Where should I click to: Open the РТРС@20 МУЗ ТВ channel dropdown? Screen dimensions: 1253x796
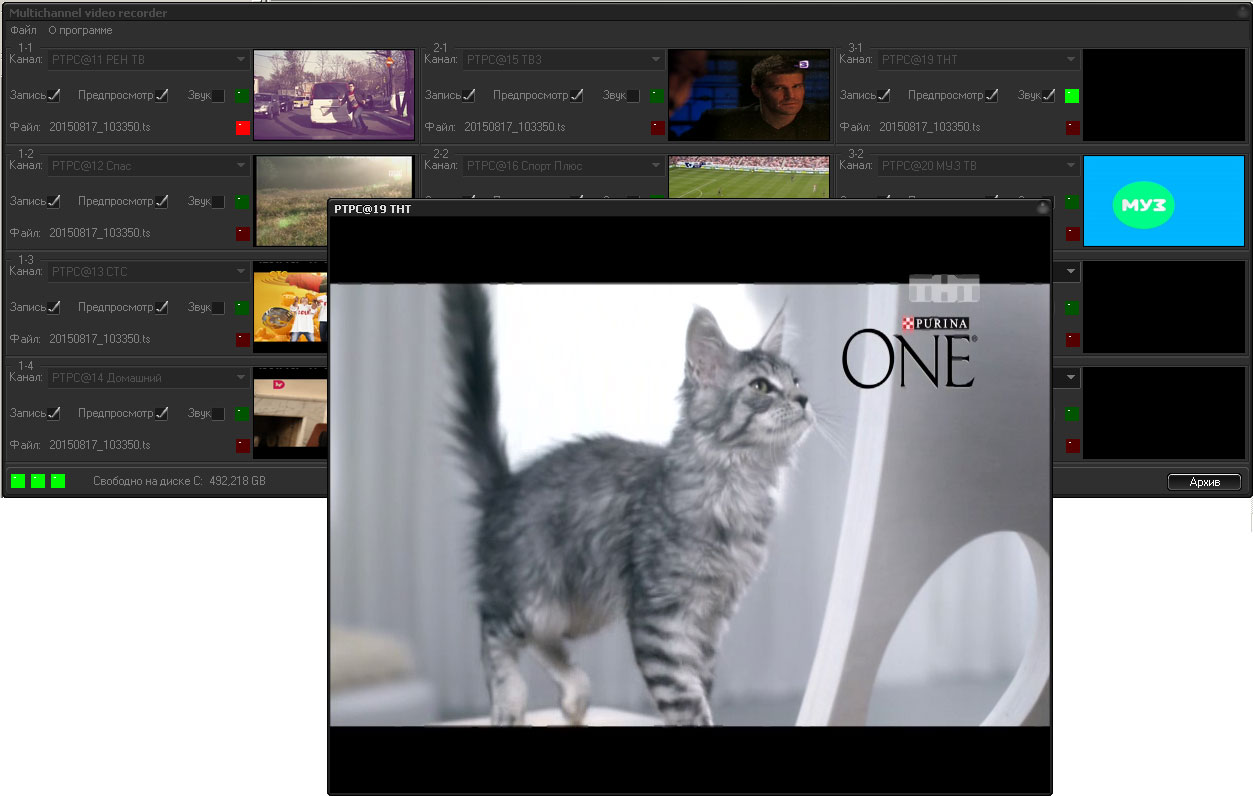click(x=978, y=166)
